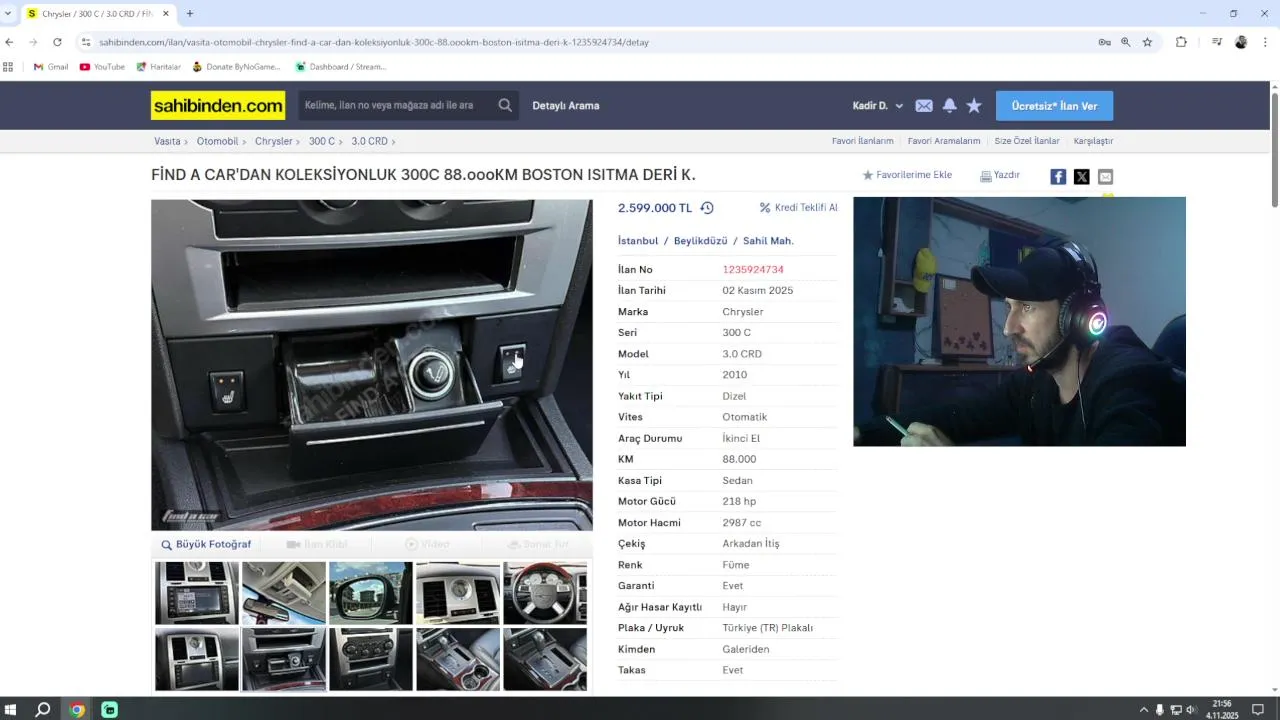This screenshot has height=720, width=1280.
Task: Open Dashboard / Stream bookmark
Action: tap(340, 67)
